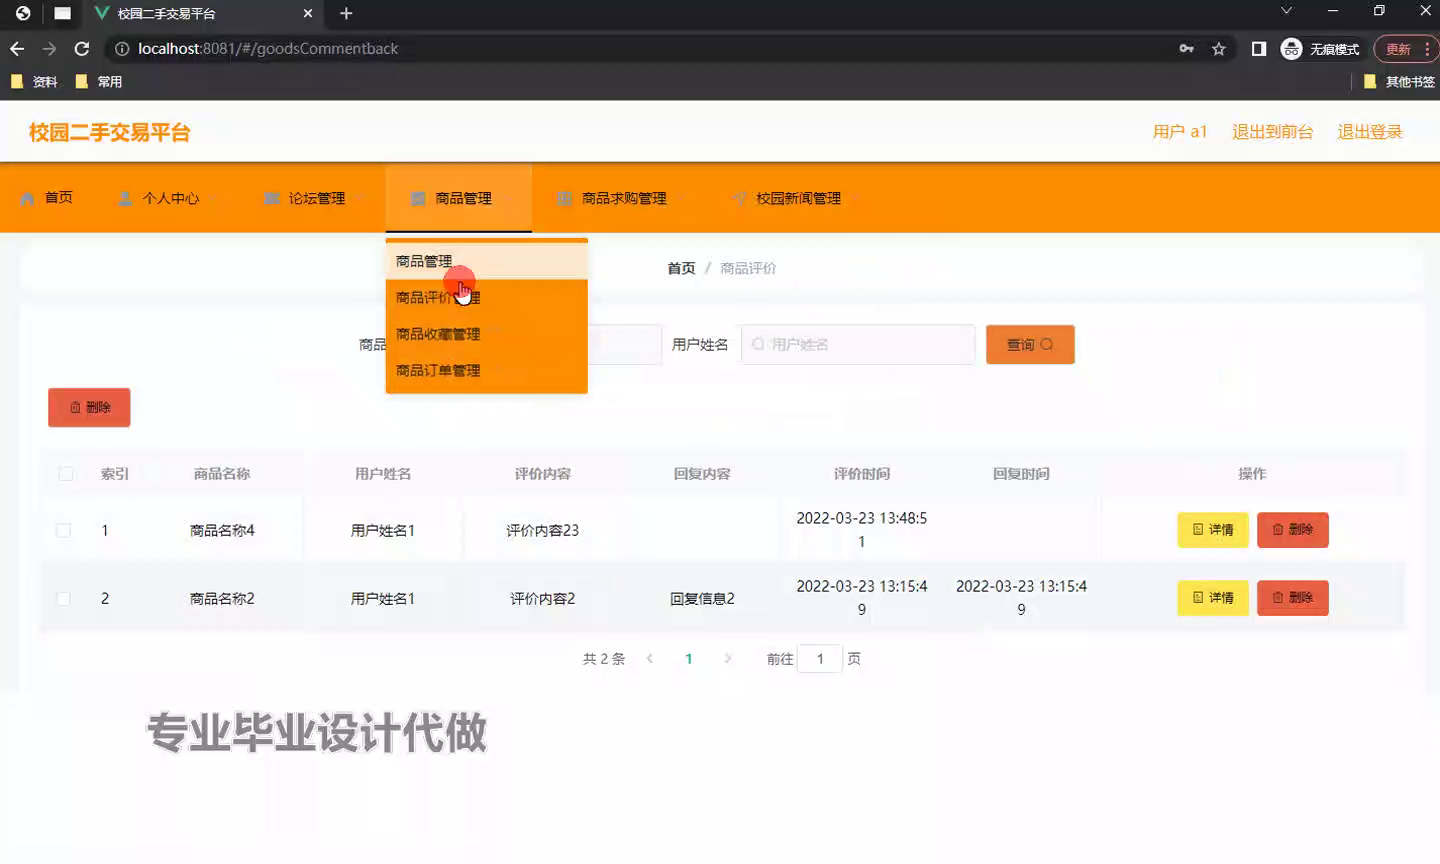Open 详情 for 商品名称2 row
The width and height of the screenshot is (1440, 864).
tap(1213, 597)
